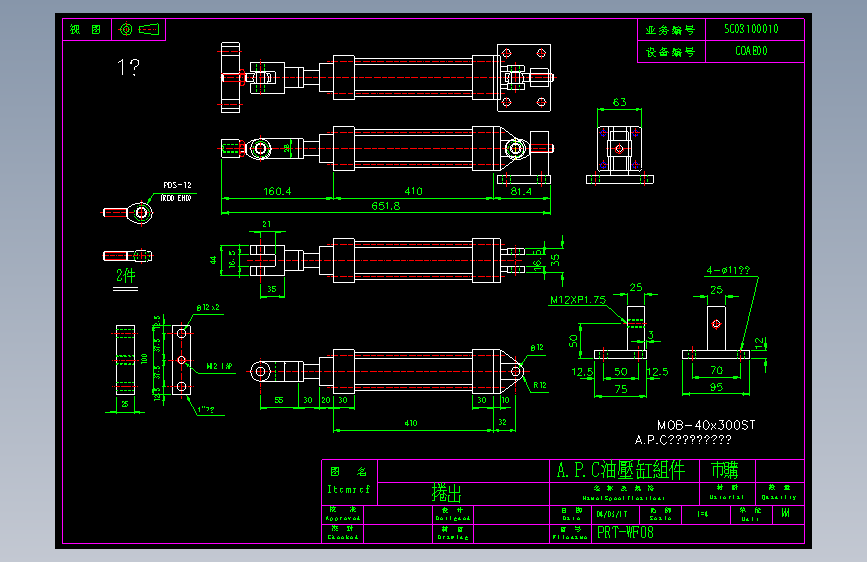Click the 'A.P.C油壓缸組件' title text

click(x=621, y=470)
